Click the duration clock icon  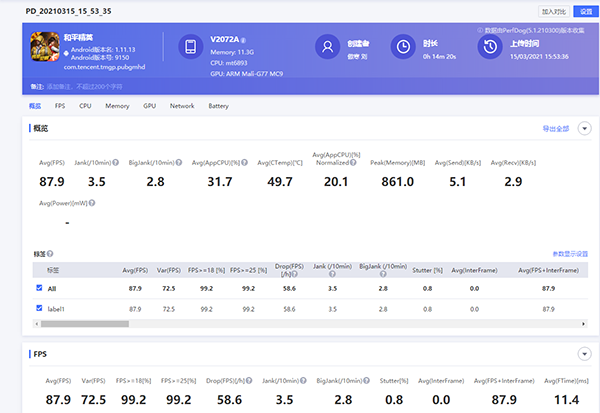(x=402, y=47)
